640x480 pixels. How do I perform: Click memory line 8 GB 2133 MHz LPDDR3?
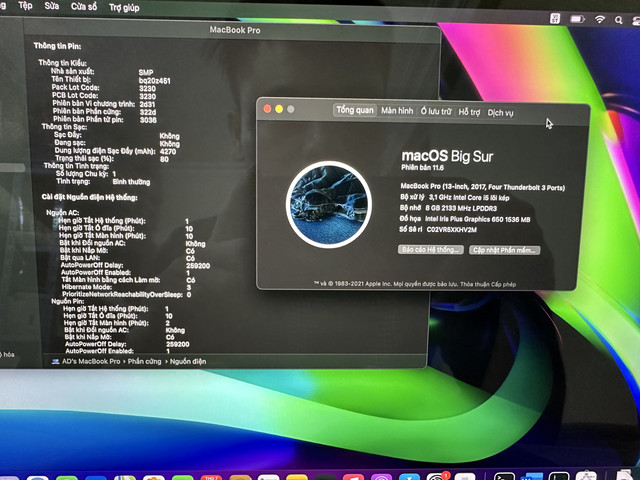tap(448, 208)
